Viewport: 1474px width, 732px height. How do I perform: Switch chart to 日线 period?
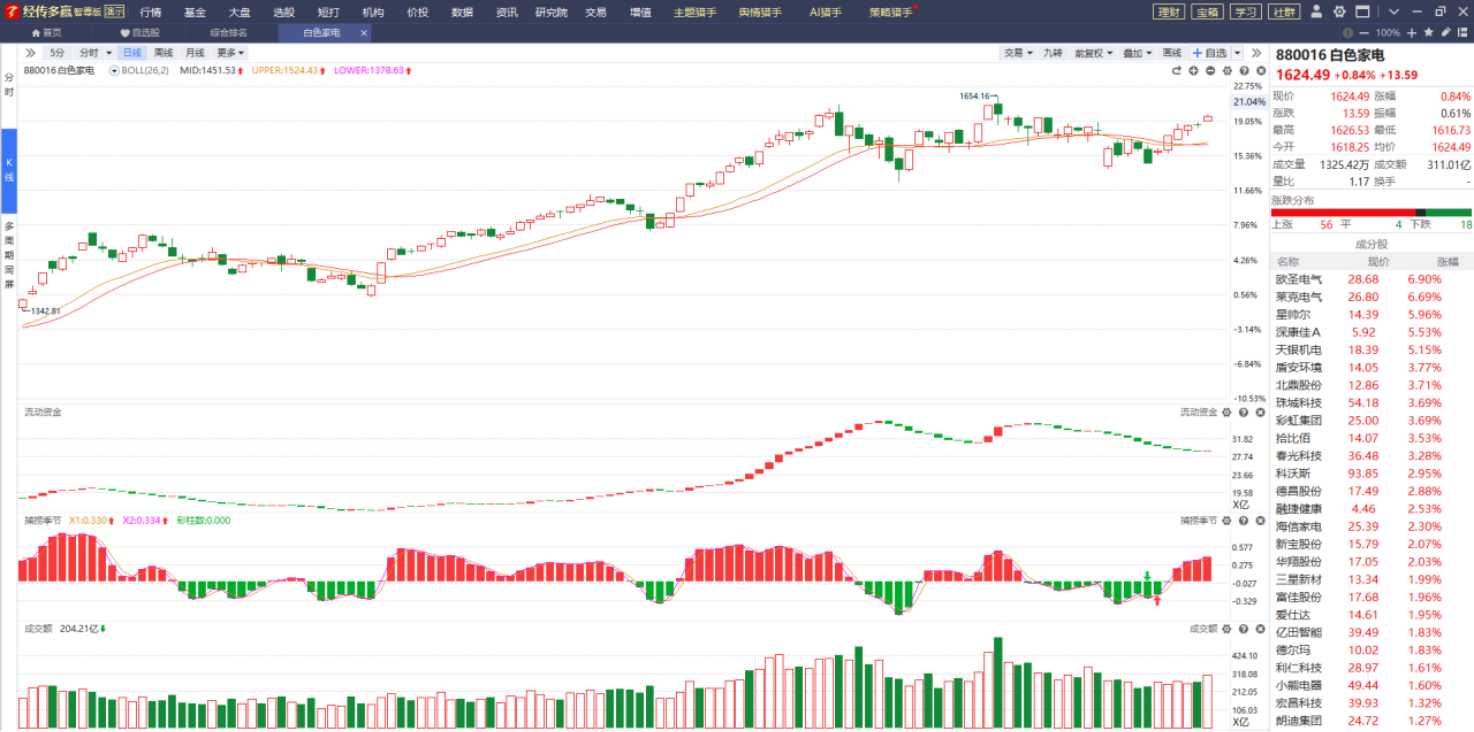point(132,53)
